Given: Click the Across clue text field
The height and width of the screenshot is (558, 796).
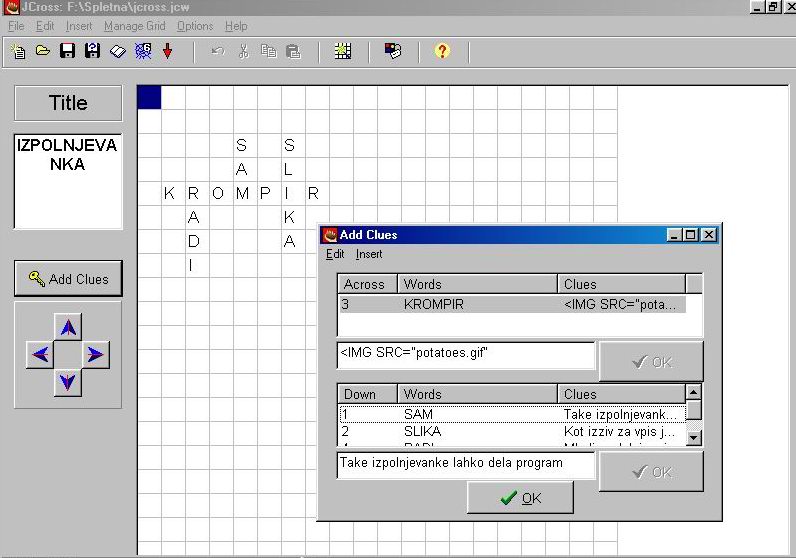Looking at the screenshot, I should pyautogui.click(x=466, y=355).
